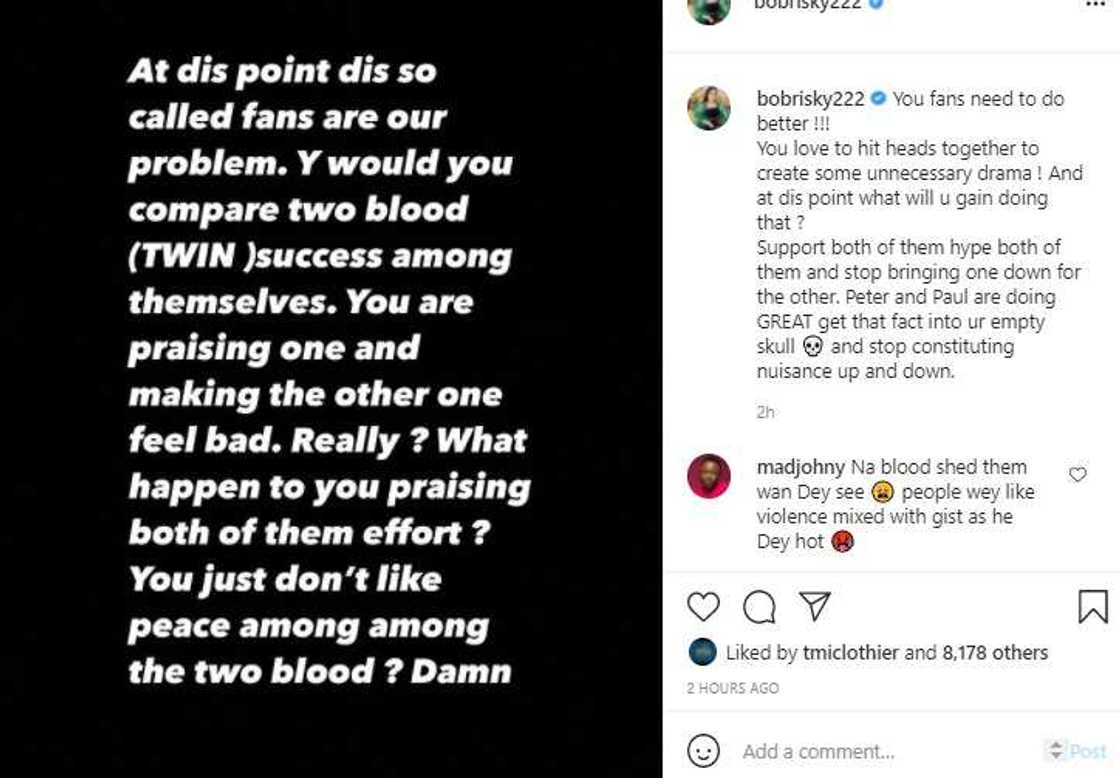1120x778 pixels.
Task: Share post via paper plane icon
Action: point(815,606)
